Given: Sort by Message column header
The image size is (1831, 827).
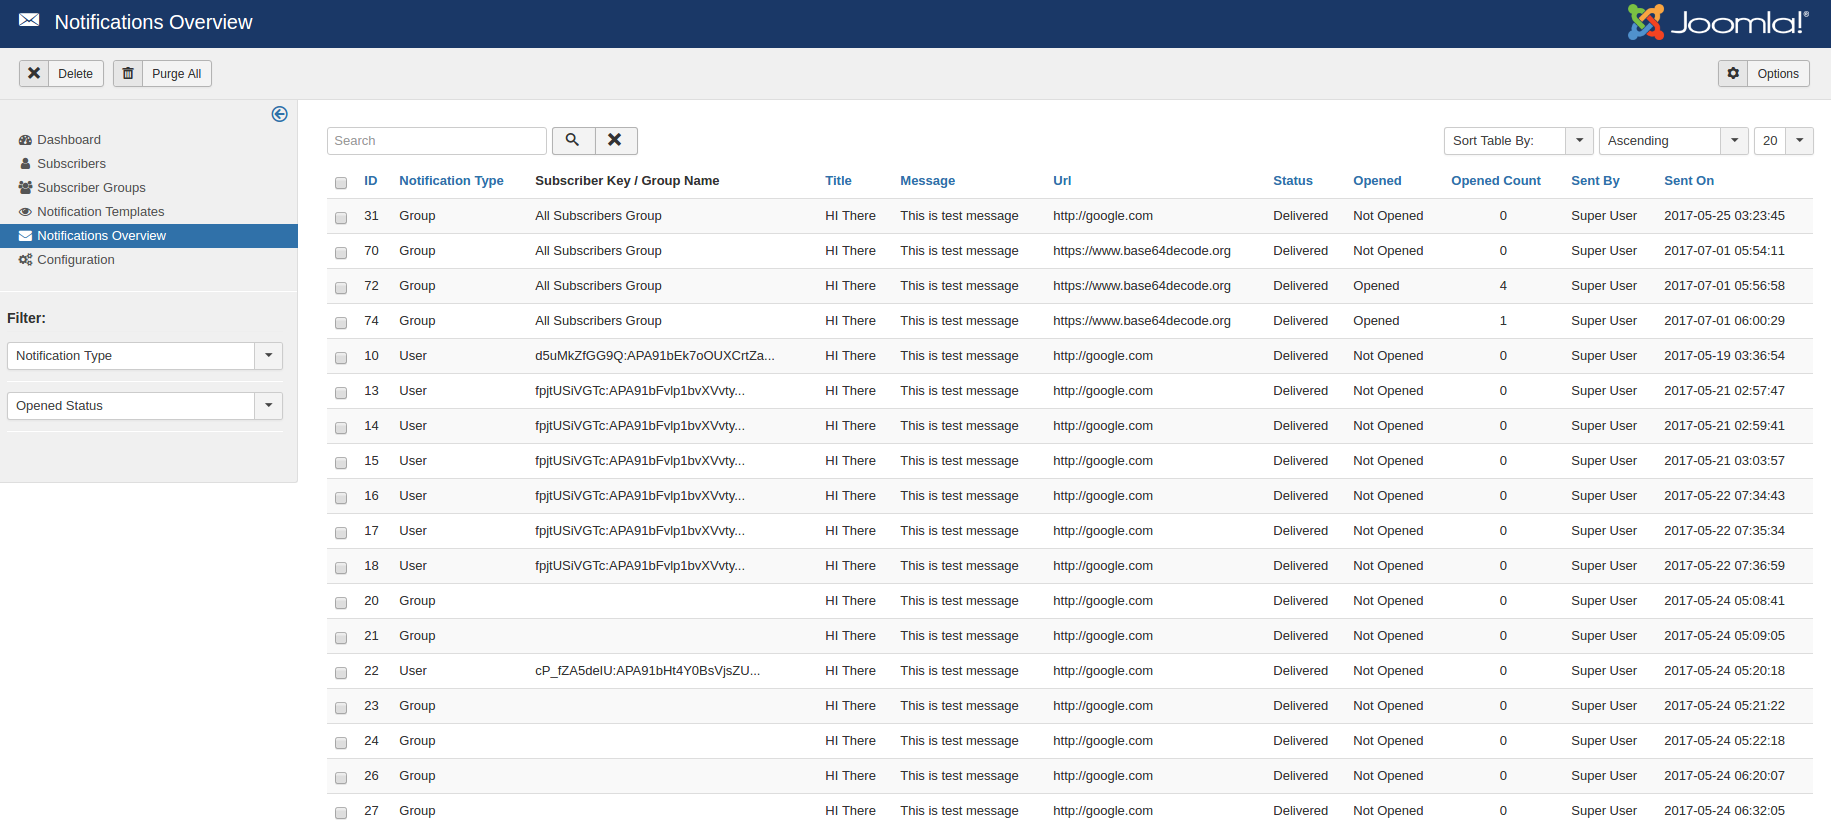Looking at the screenshot, I should pos(927,181).
